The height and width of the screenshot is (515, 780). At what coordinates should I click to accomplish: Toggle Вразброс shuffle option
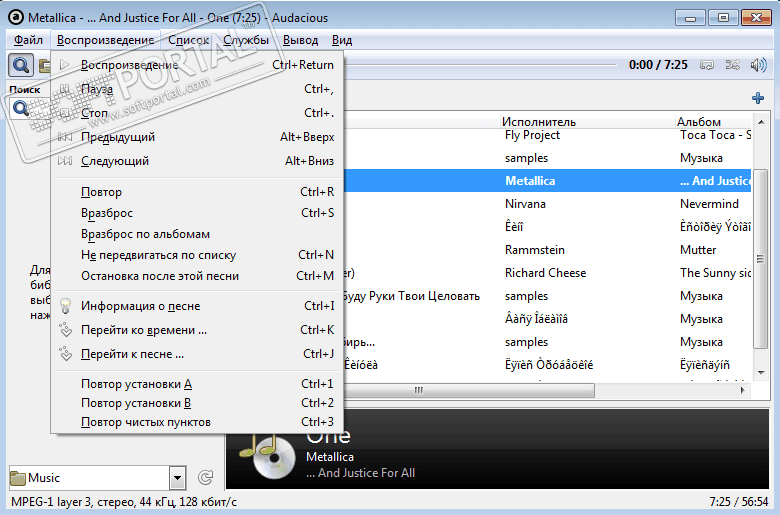pos(197,213)
